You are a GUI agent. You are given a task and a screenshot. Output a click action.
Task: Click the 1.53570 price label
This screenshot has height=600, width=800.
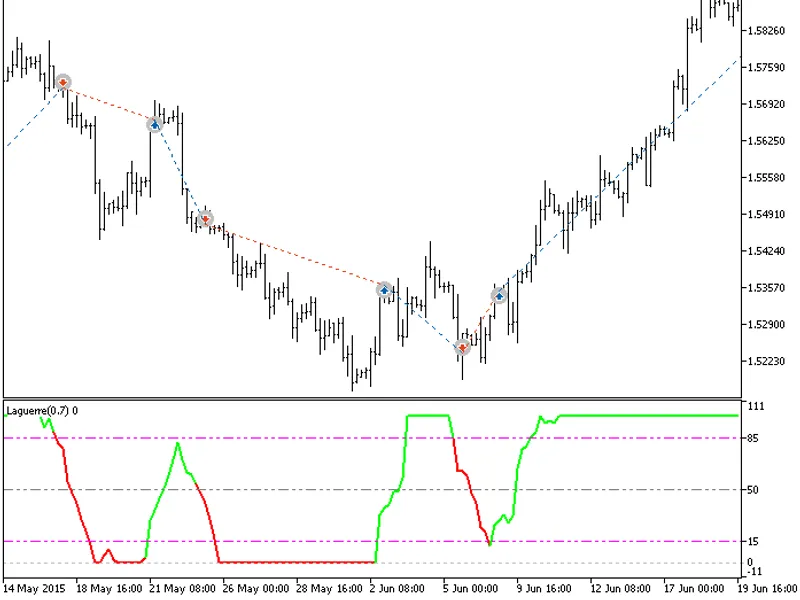(x=766, y=288)
